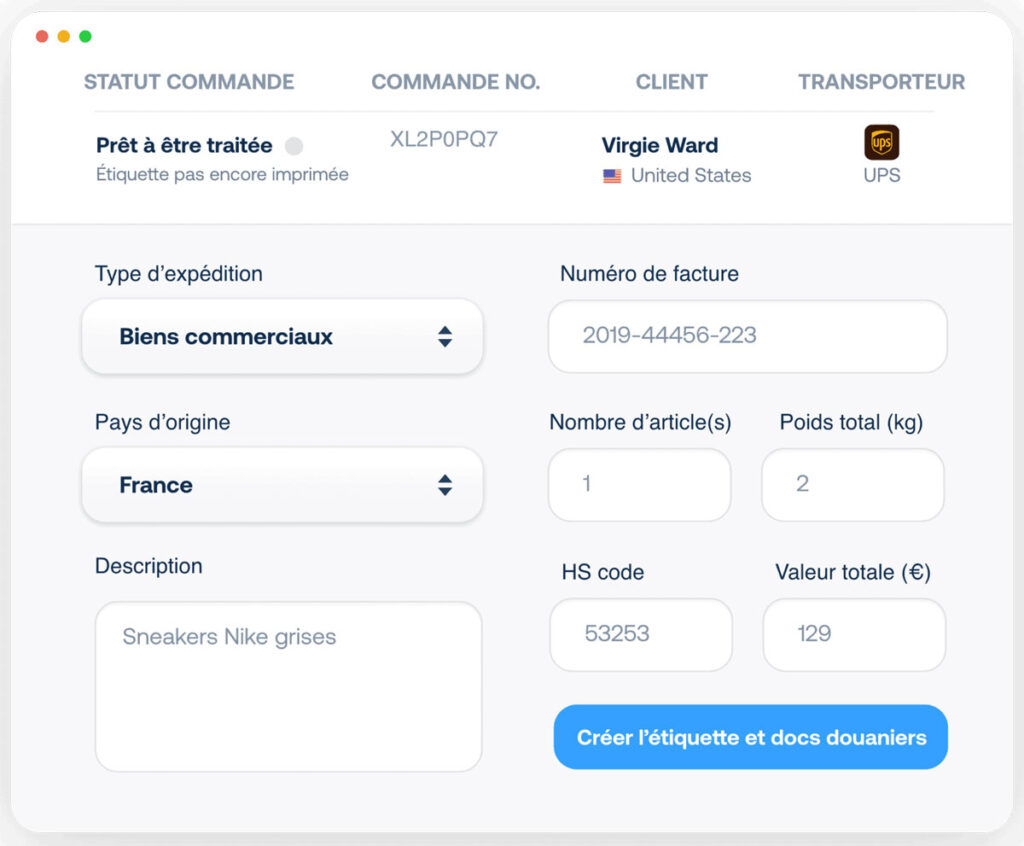
Task: Click inside the Numéro de facture field
Action: (747, 337)
